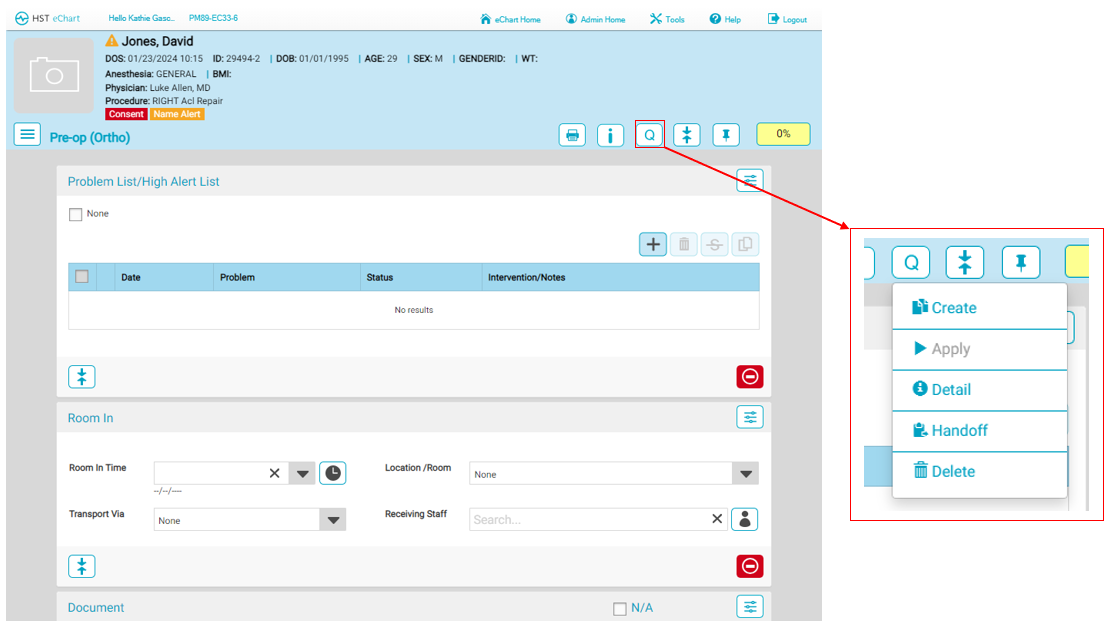The height and width of the screenshot is (631, 1113).
Task: Check the None checkbox under Problem List
Action: tap(76, 214)
